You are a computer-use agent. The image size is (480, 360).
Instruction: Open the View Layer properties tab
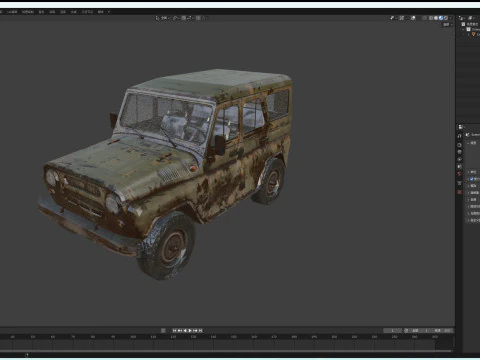pyautogui.click(x=460, y=159)
